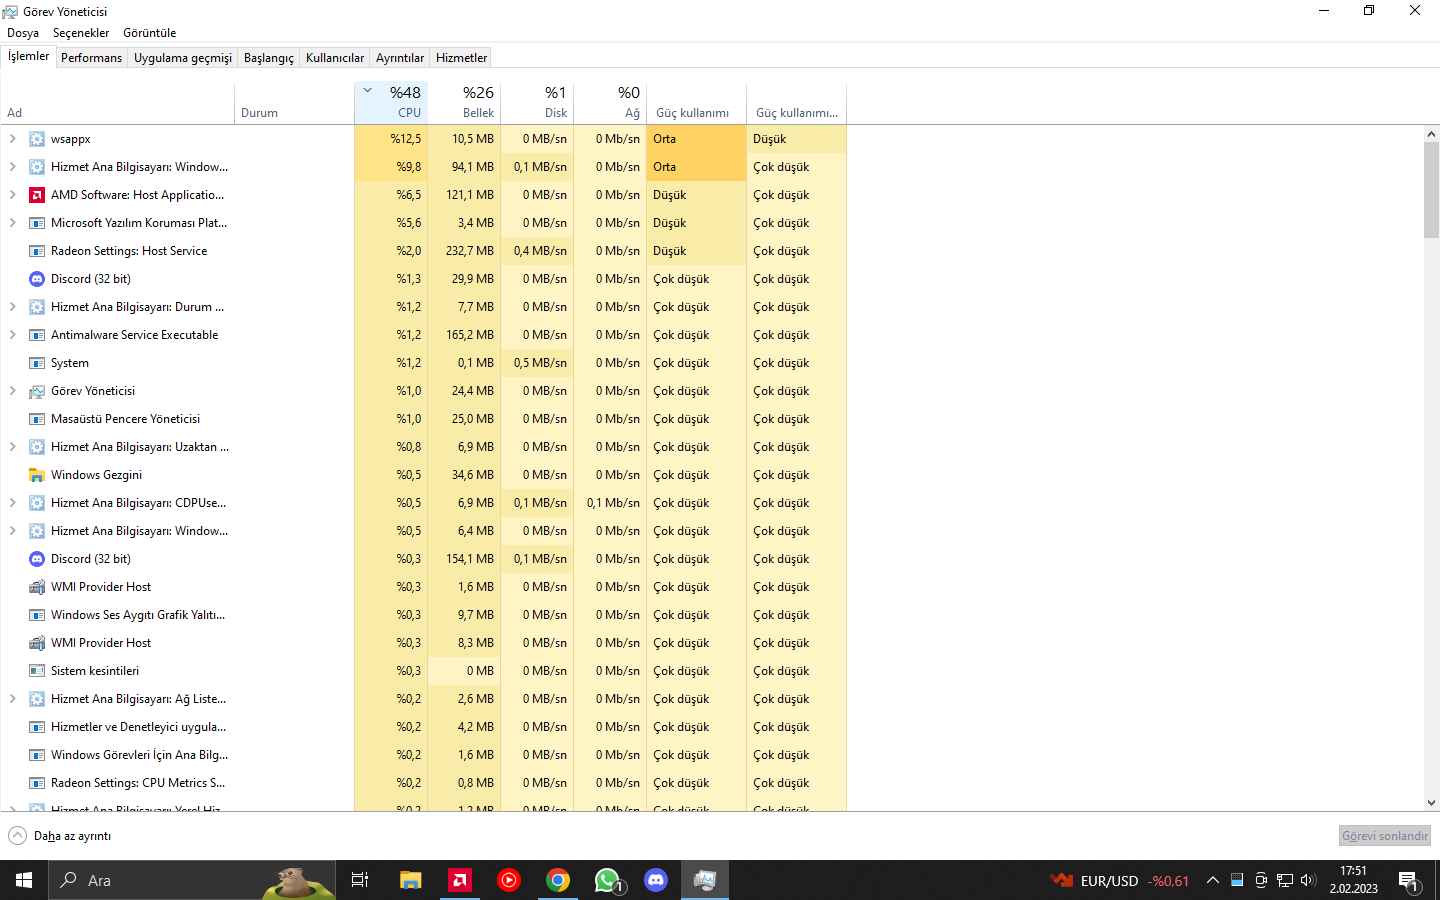Click the scrollbar down arrow
The width and height of the screenshot is (1440, 900).
pos(1431,802)
